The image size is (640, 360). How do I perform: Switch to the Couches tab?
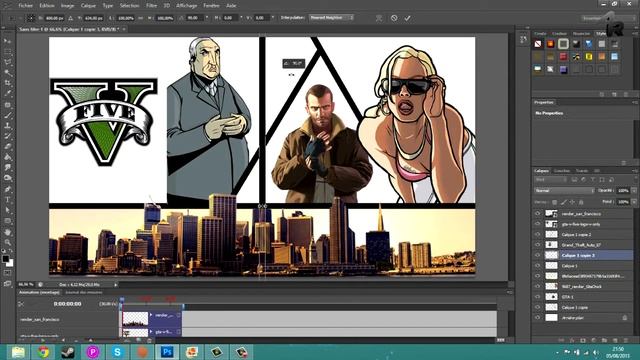(562, 171)
